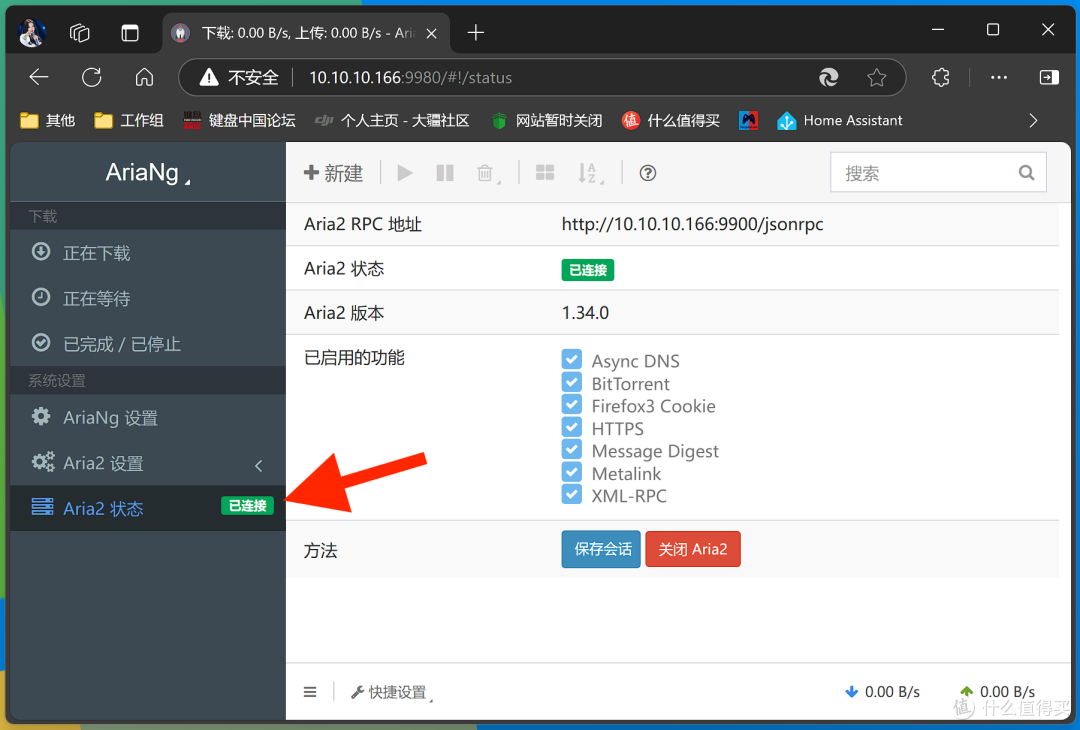Click the 保存会话 button

600,549
